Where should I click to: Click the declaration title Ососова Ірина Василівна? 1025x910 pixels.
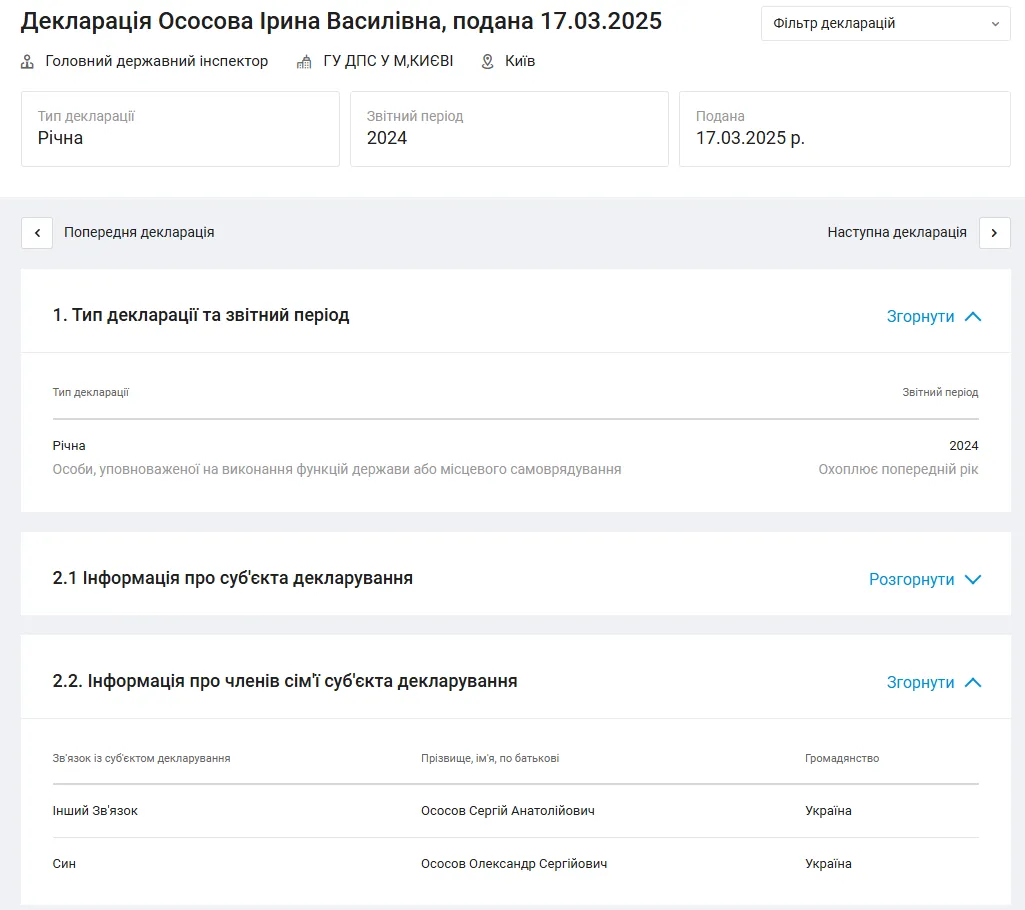[x=341, y=21]
